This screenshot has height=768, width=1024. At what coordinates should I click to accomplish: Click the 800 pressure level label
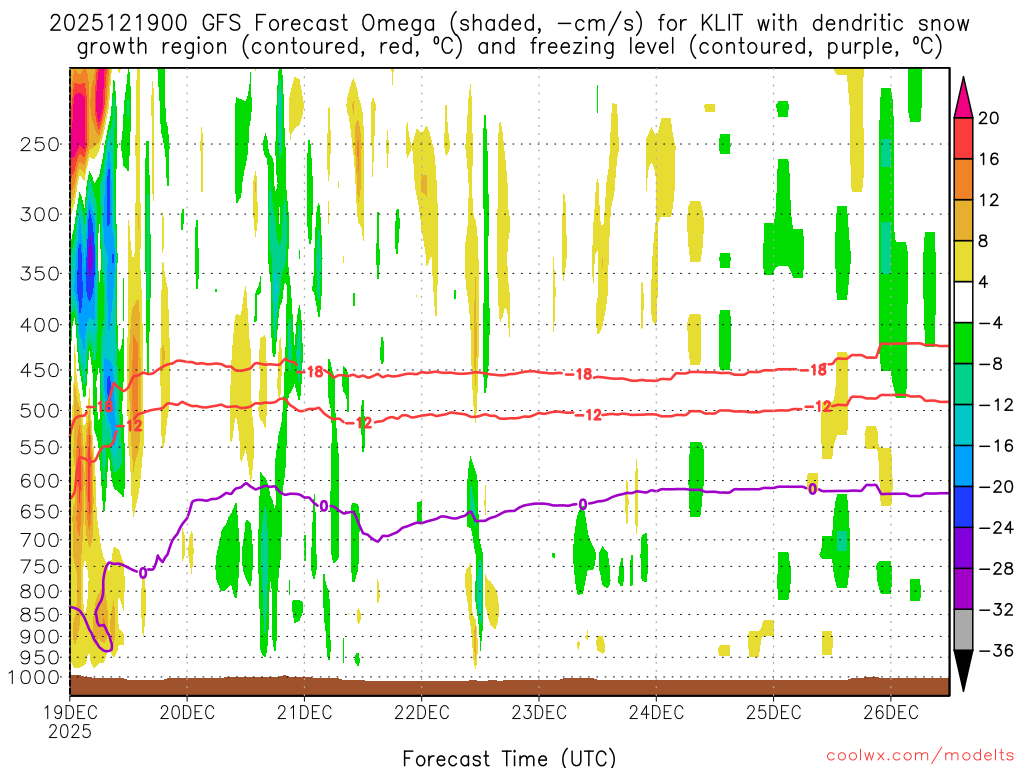click(40, 592)
